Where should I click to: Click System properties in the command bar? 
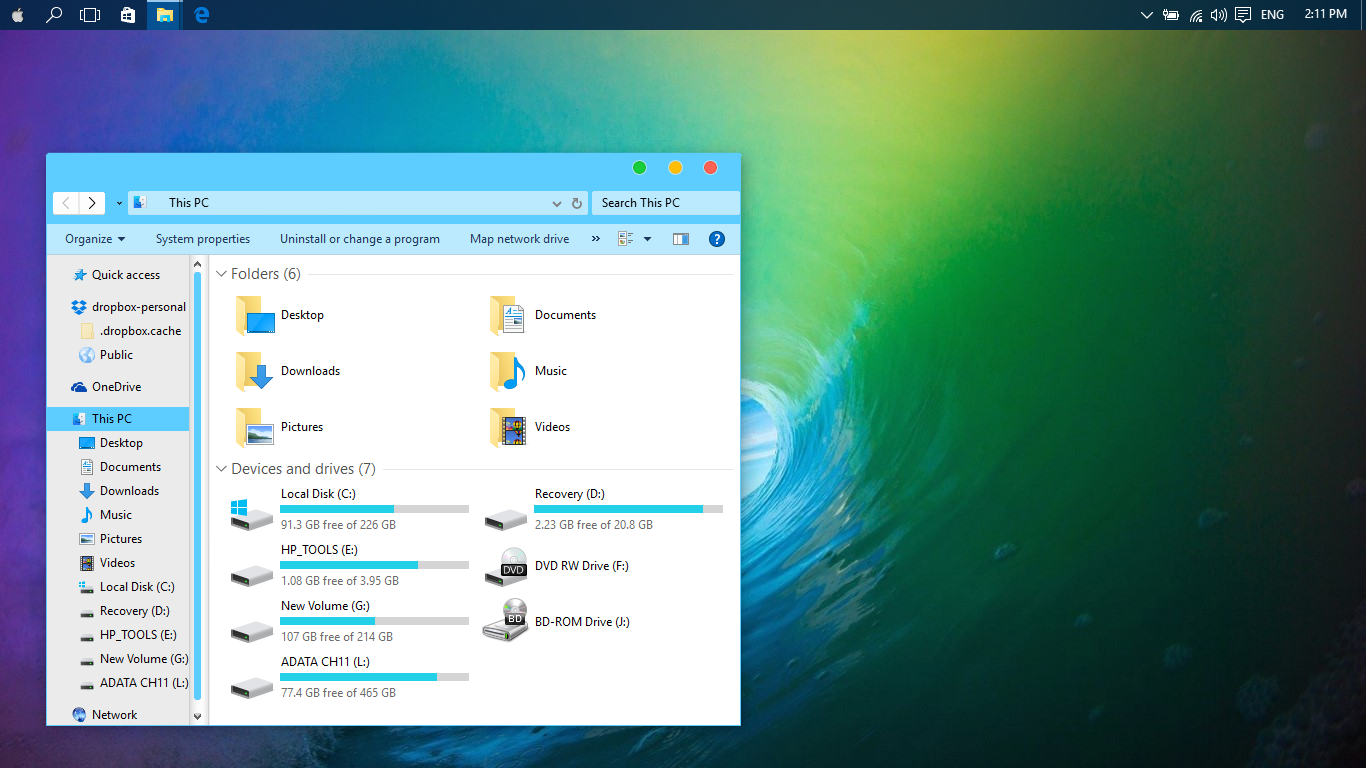tap(203, 238)
